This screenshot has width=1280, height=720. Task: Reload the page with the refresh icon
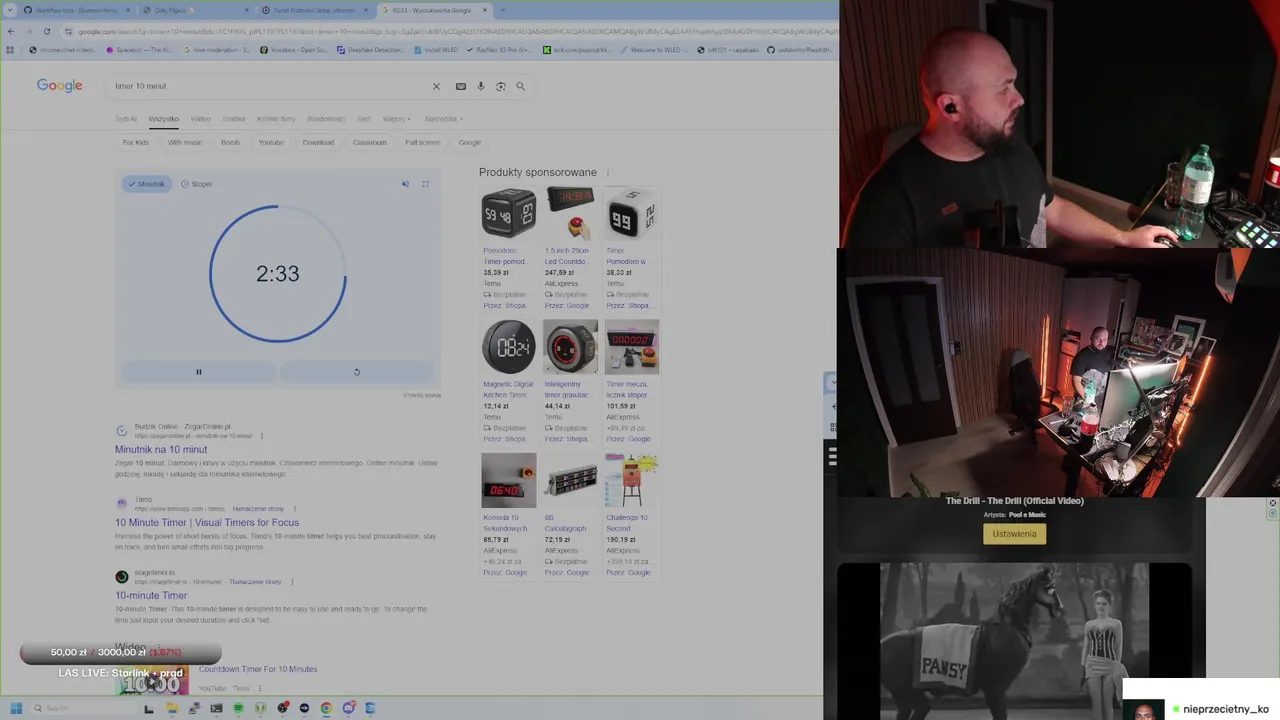[x=46, y=32]
